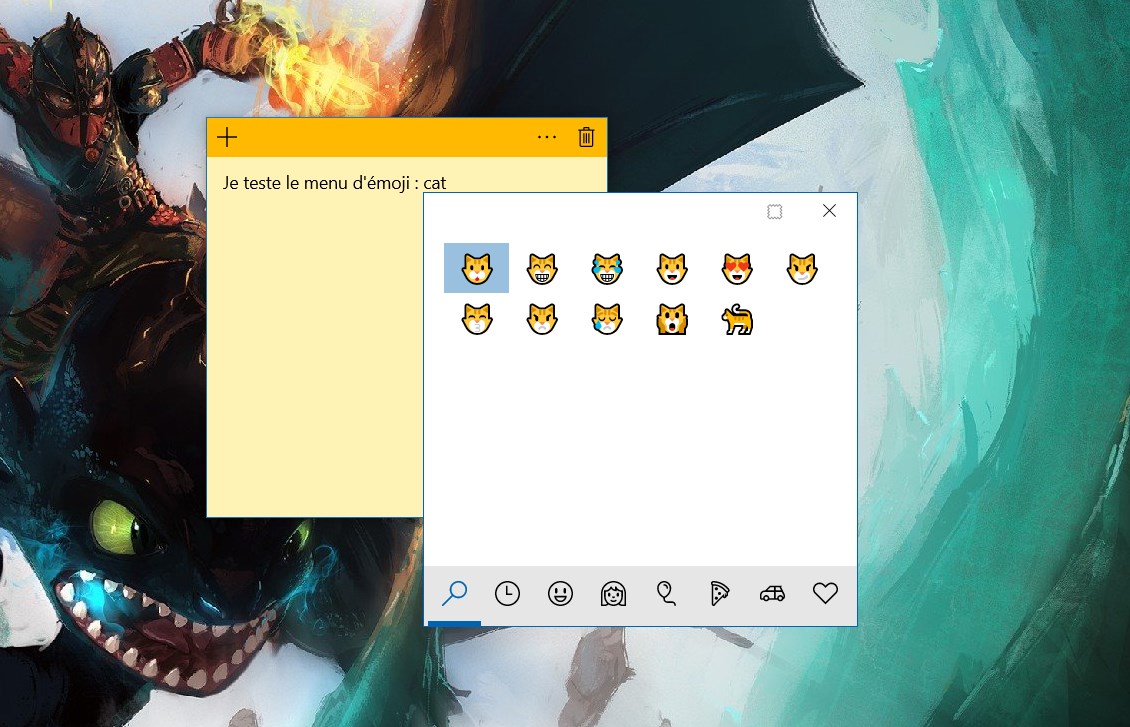Choose the pouting angry cat emoji
This screenshot has width=1130, height=727.
pos(541,319)
